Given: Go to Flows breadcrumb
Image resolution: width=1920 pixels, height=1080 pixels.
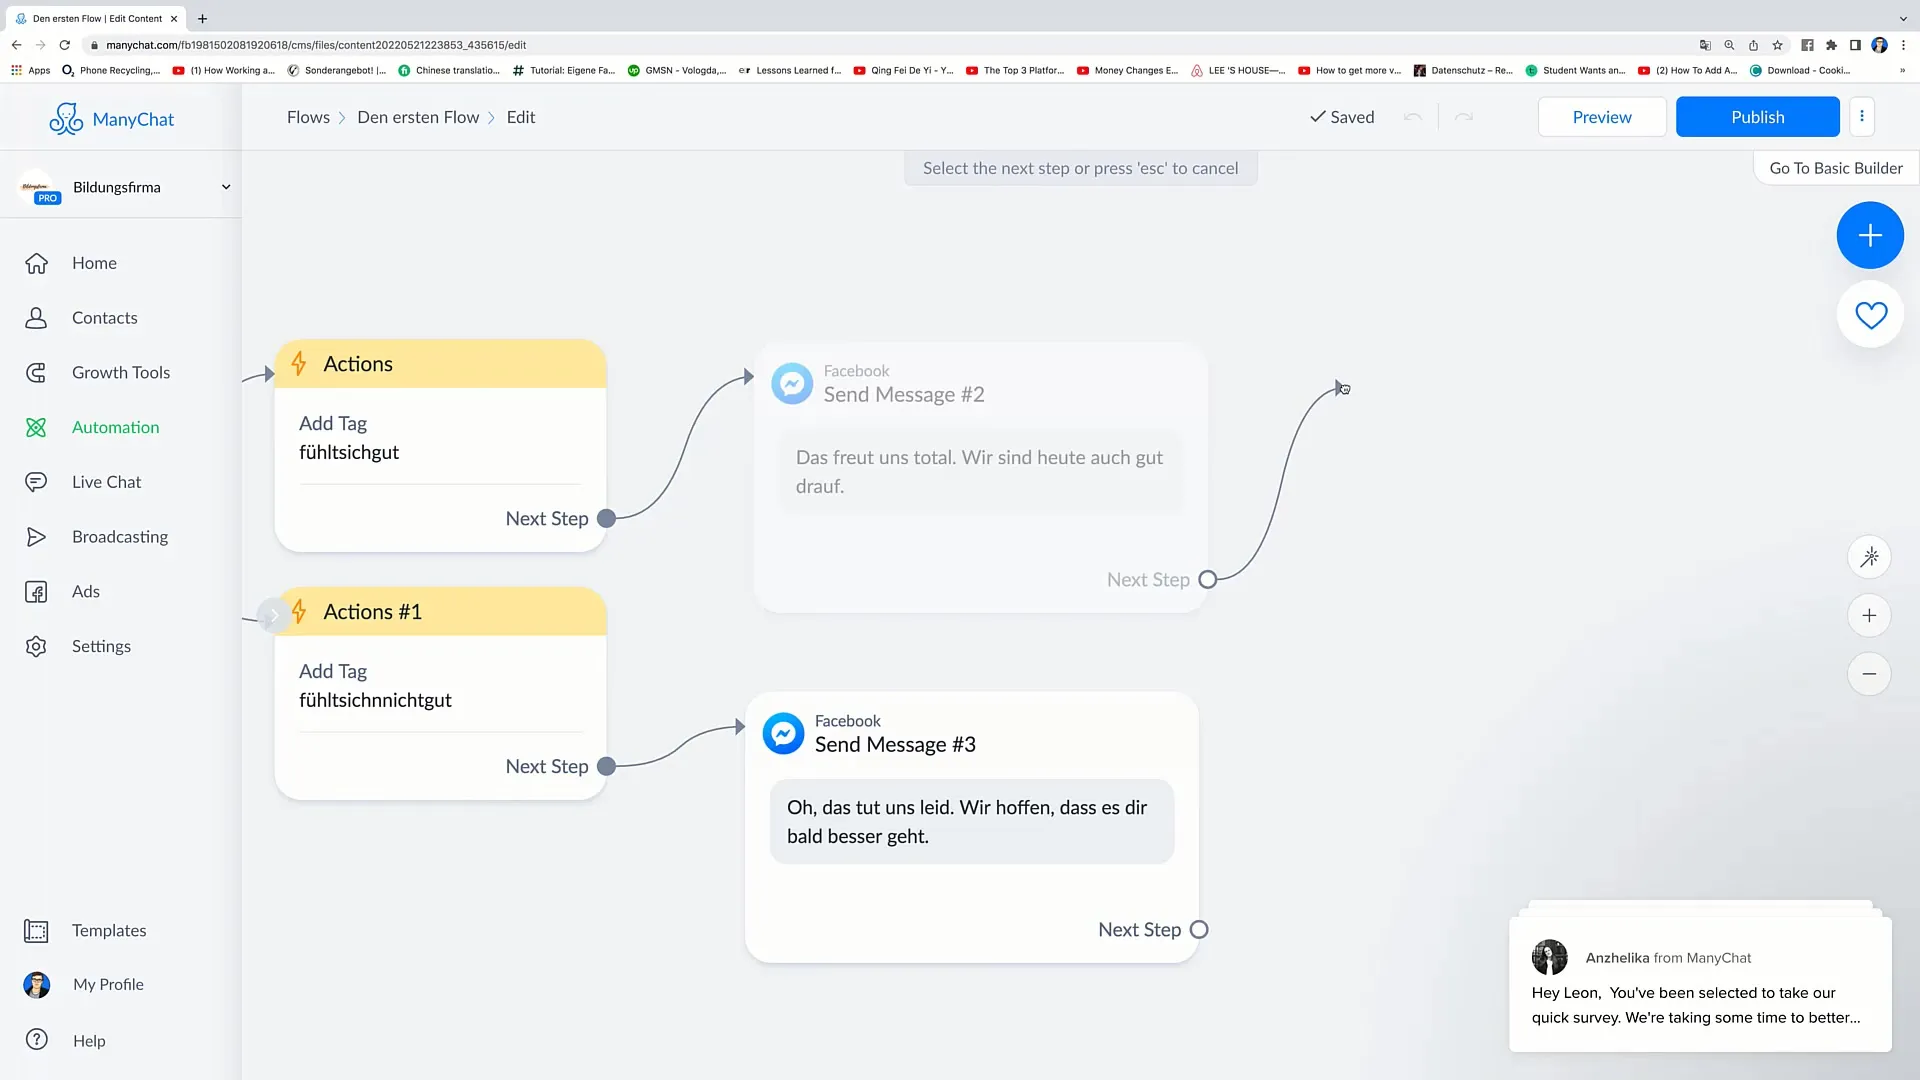Looking at the screenshot, I should pos(308,117).
